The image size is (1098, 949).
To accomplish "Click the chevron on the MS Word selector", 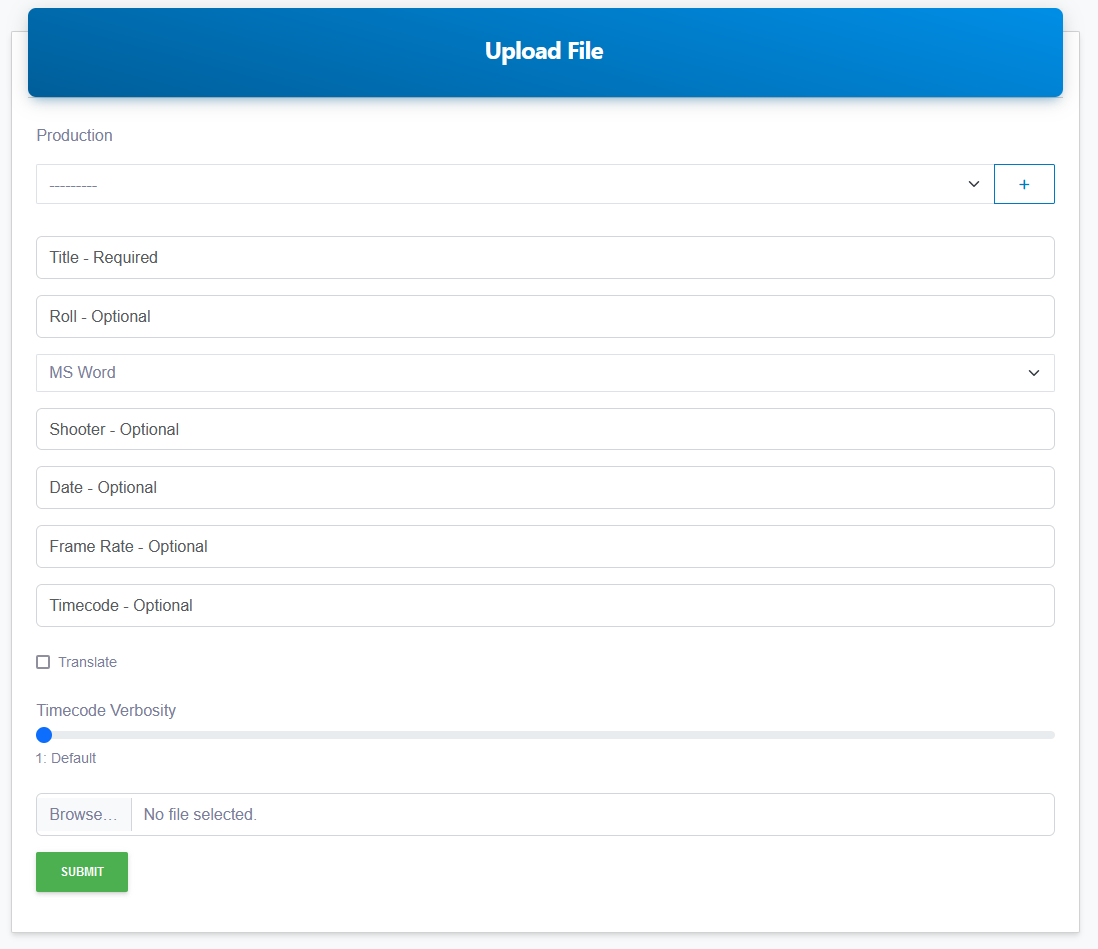I will tap(1033, 372).
